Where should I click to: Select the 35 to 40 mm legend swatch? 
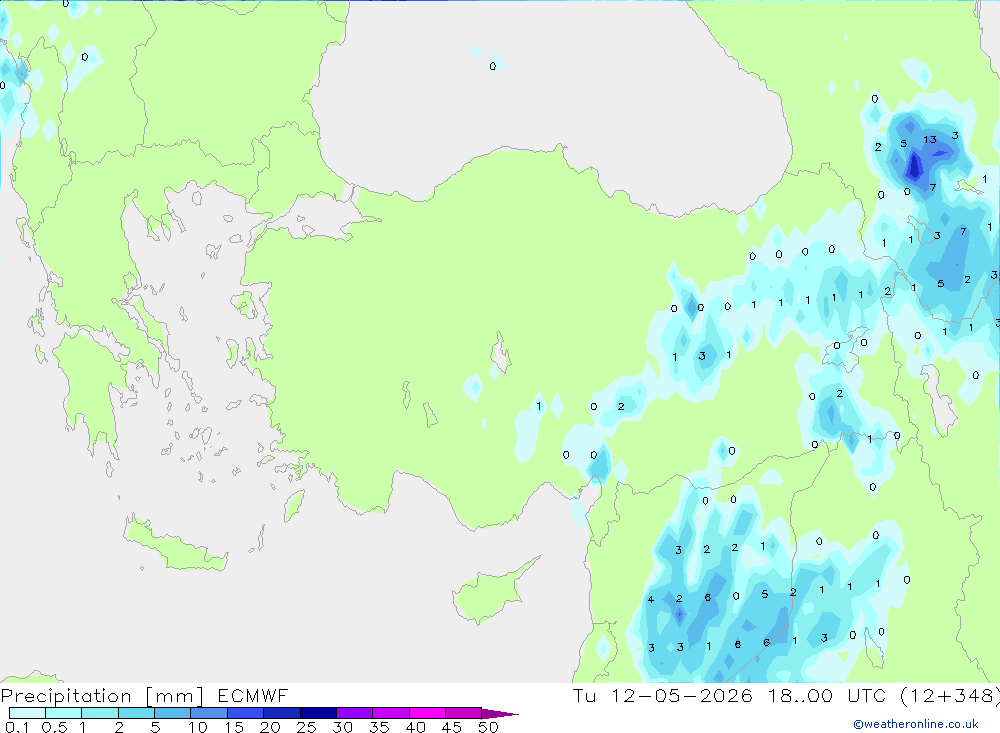point(391,713)
